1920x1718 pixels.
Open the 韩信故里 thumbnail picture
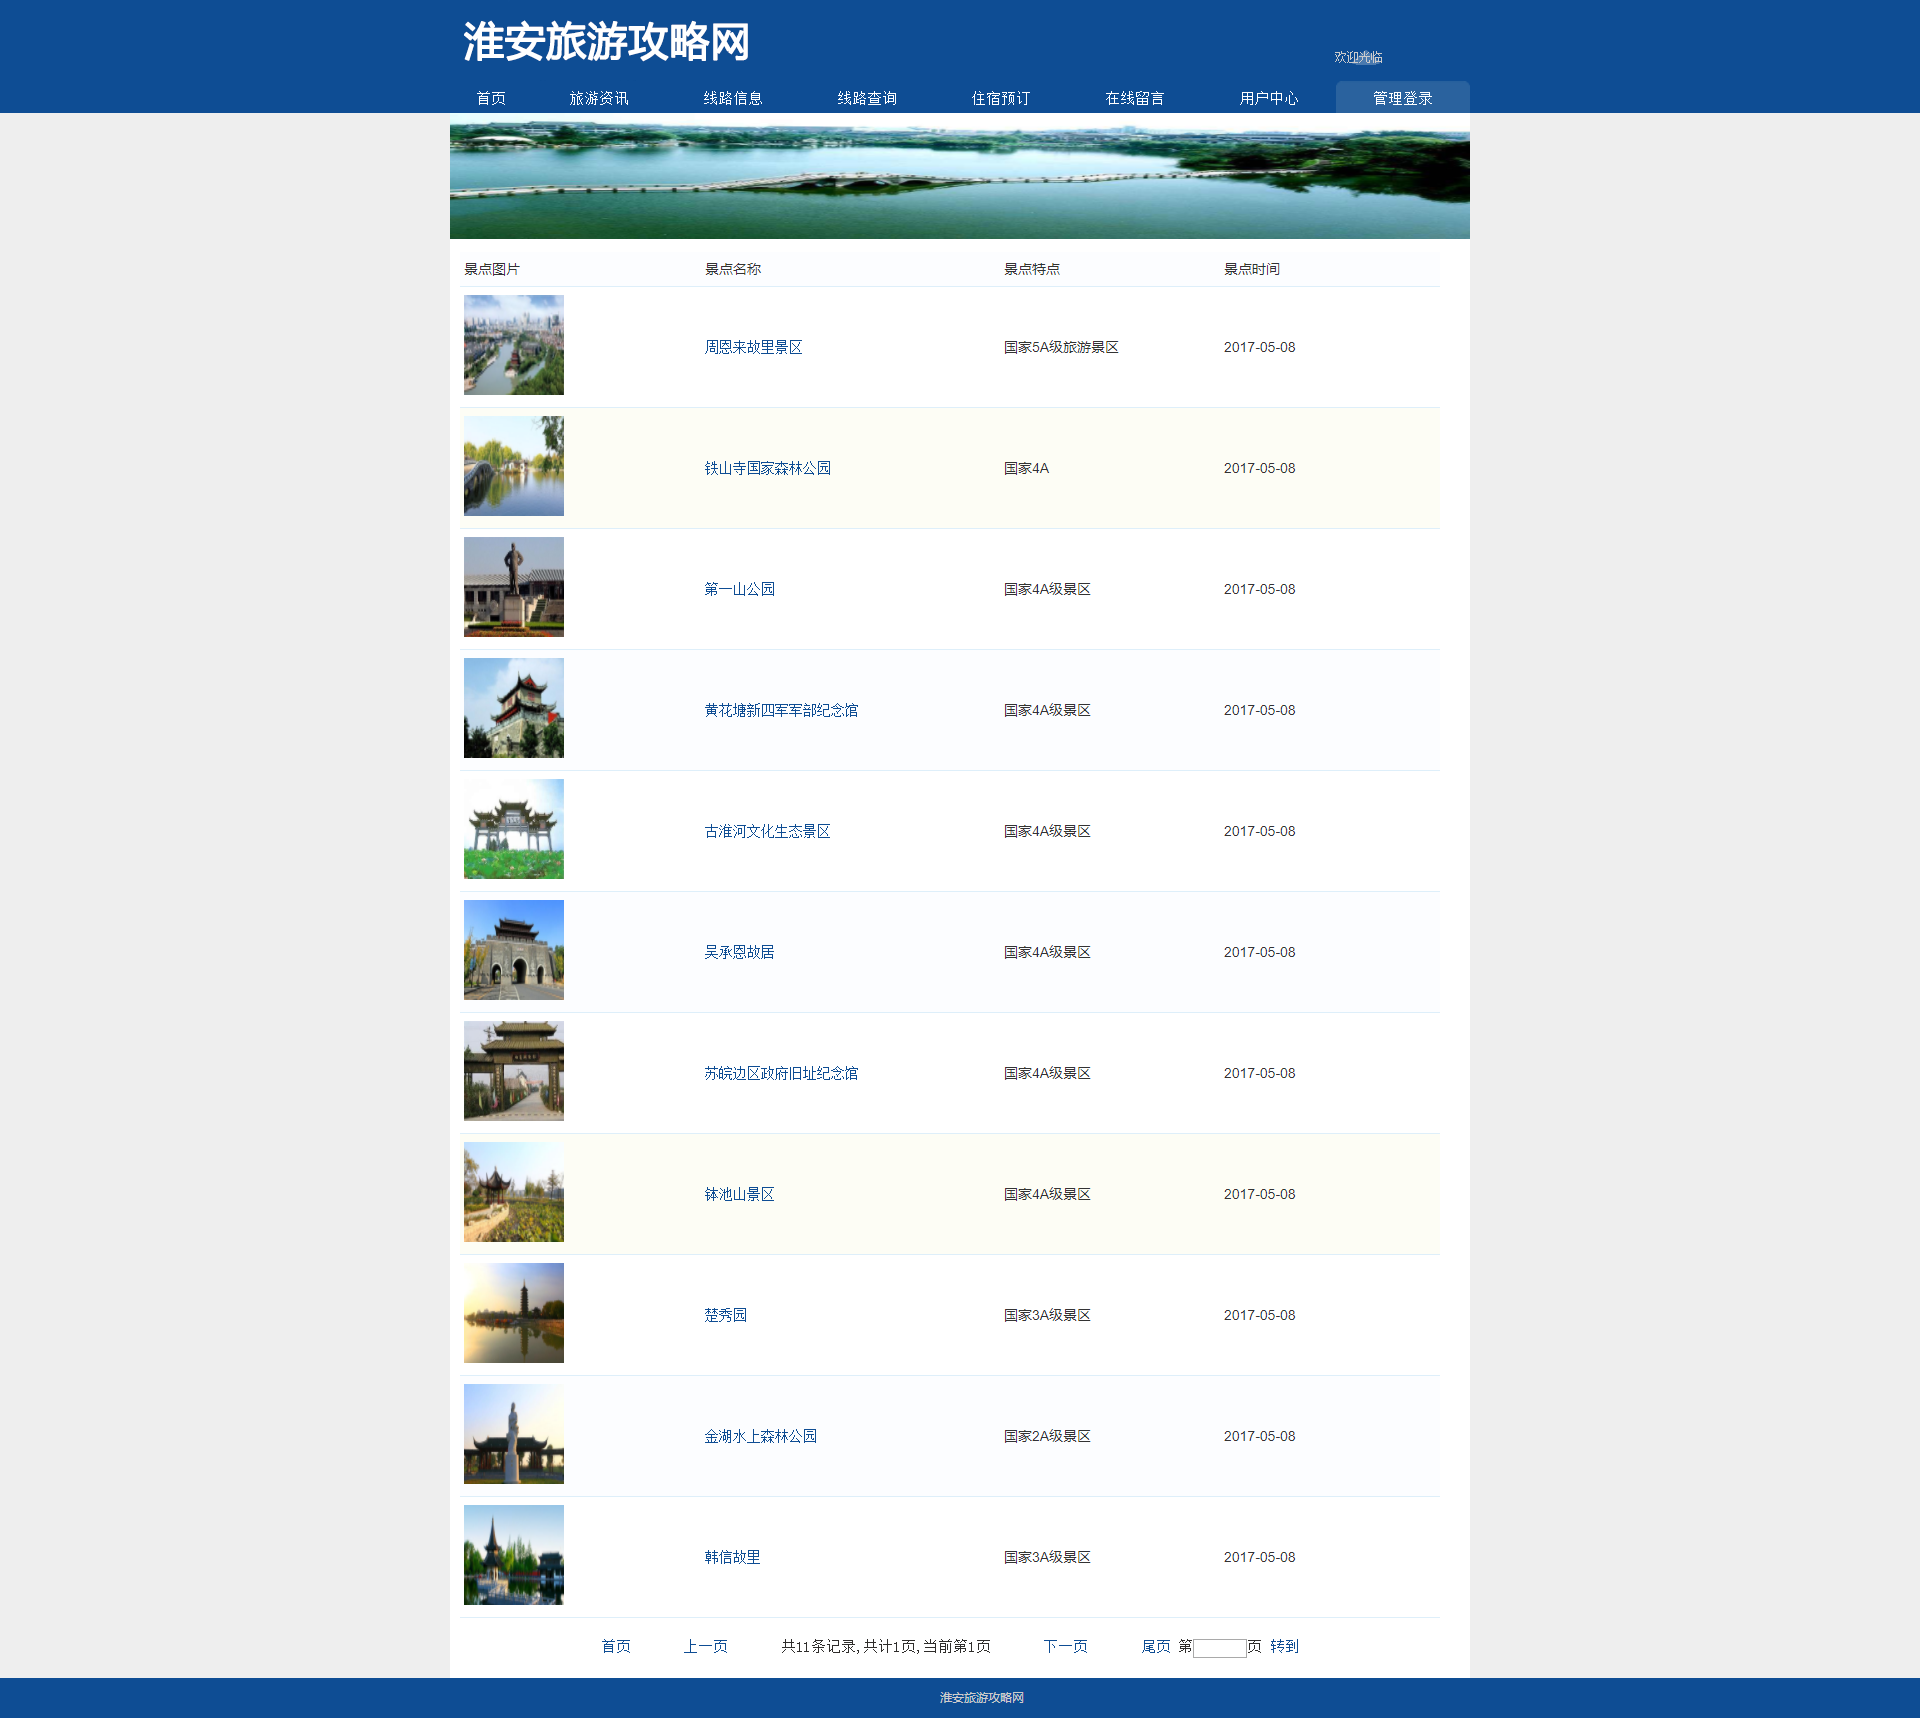(x=514, y=1555)
